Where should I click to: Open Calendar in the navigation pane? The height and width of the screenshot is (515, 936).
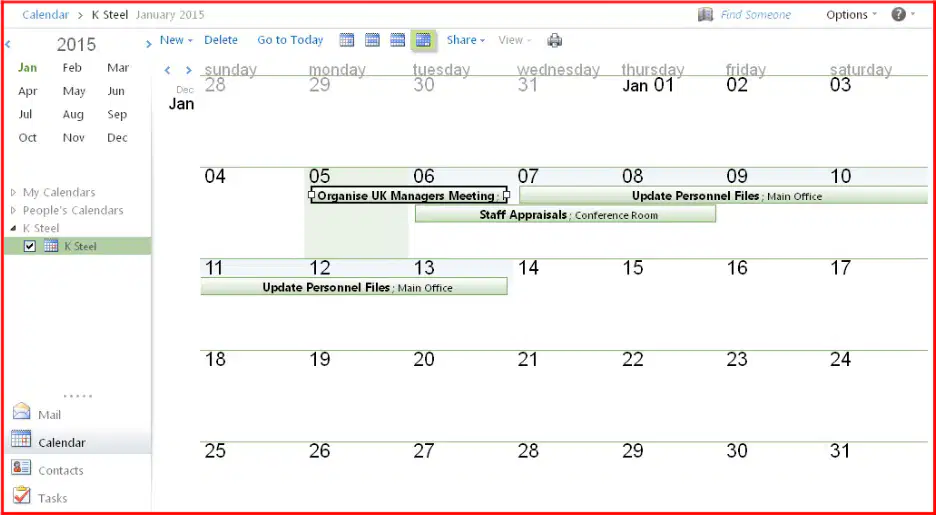(78, 442)
